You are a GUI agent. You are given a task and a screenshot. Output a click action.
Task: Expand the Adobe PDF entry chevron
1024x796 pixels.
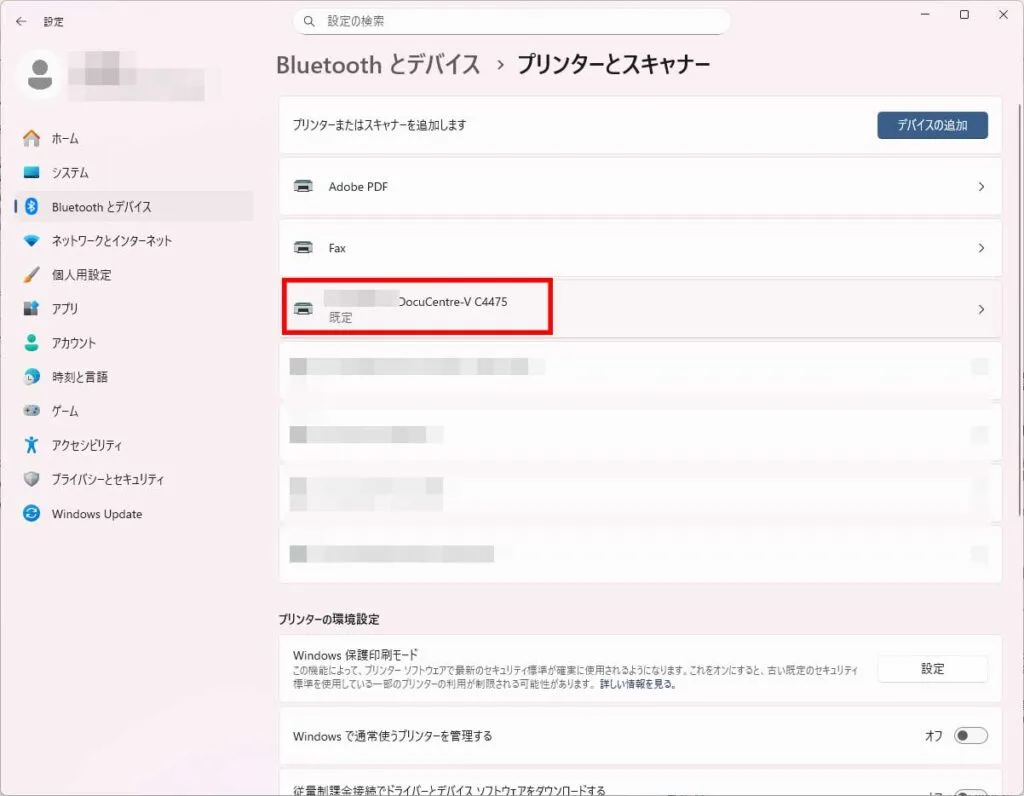click(981, 187)
